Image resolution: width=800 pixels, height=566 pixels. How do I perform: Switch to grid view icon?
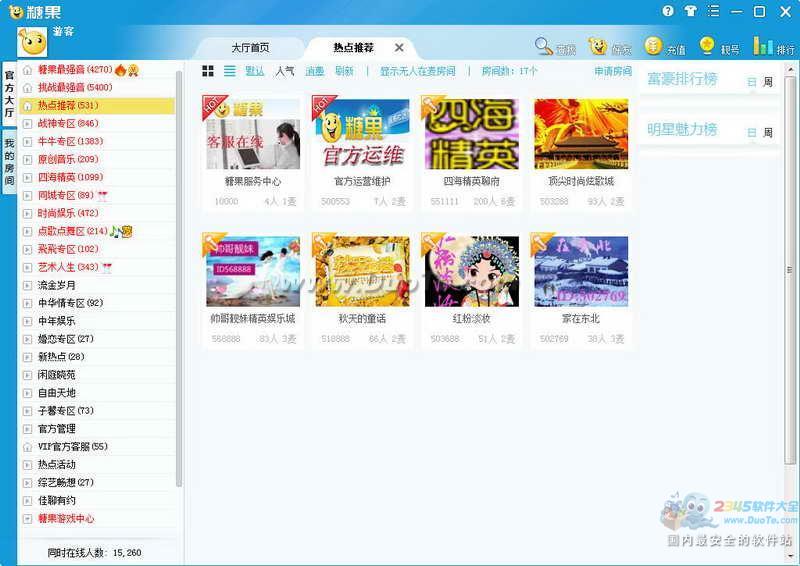pyautogui.click(x=208, y=71)
